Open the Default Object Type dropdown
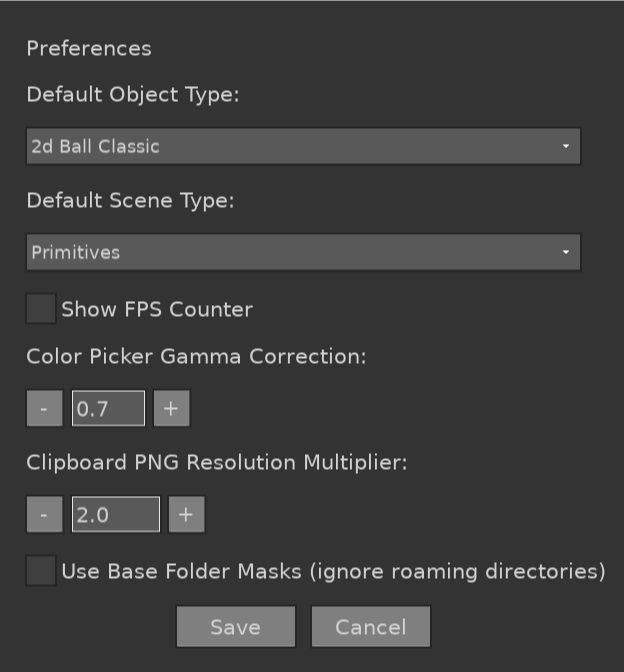Screen dimensions: 624x672 pos(302,146)
